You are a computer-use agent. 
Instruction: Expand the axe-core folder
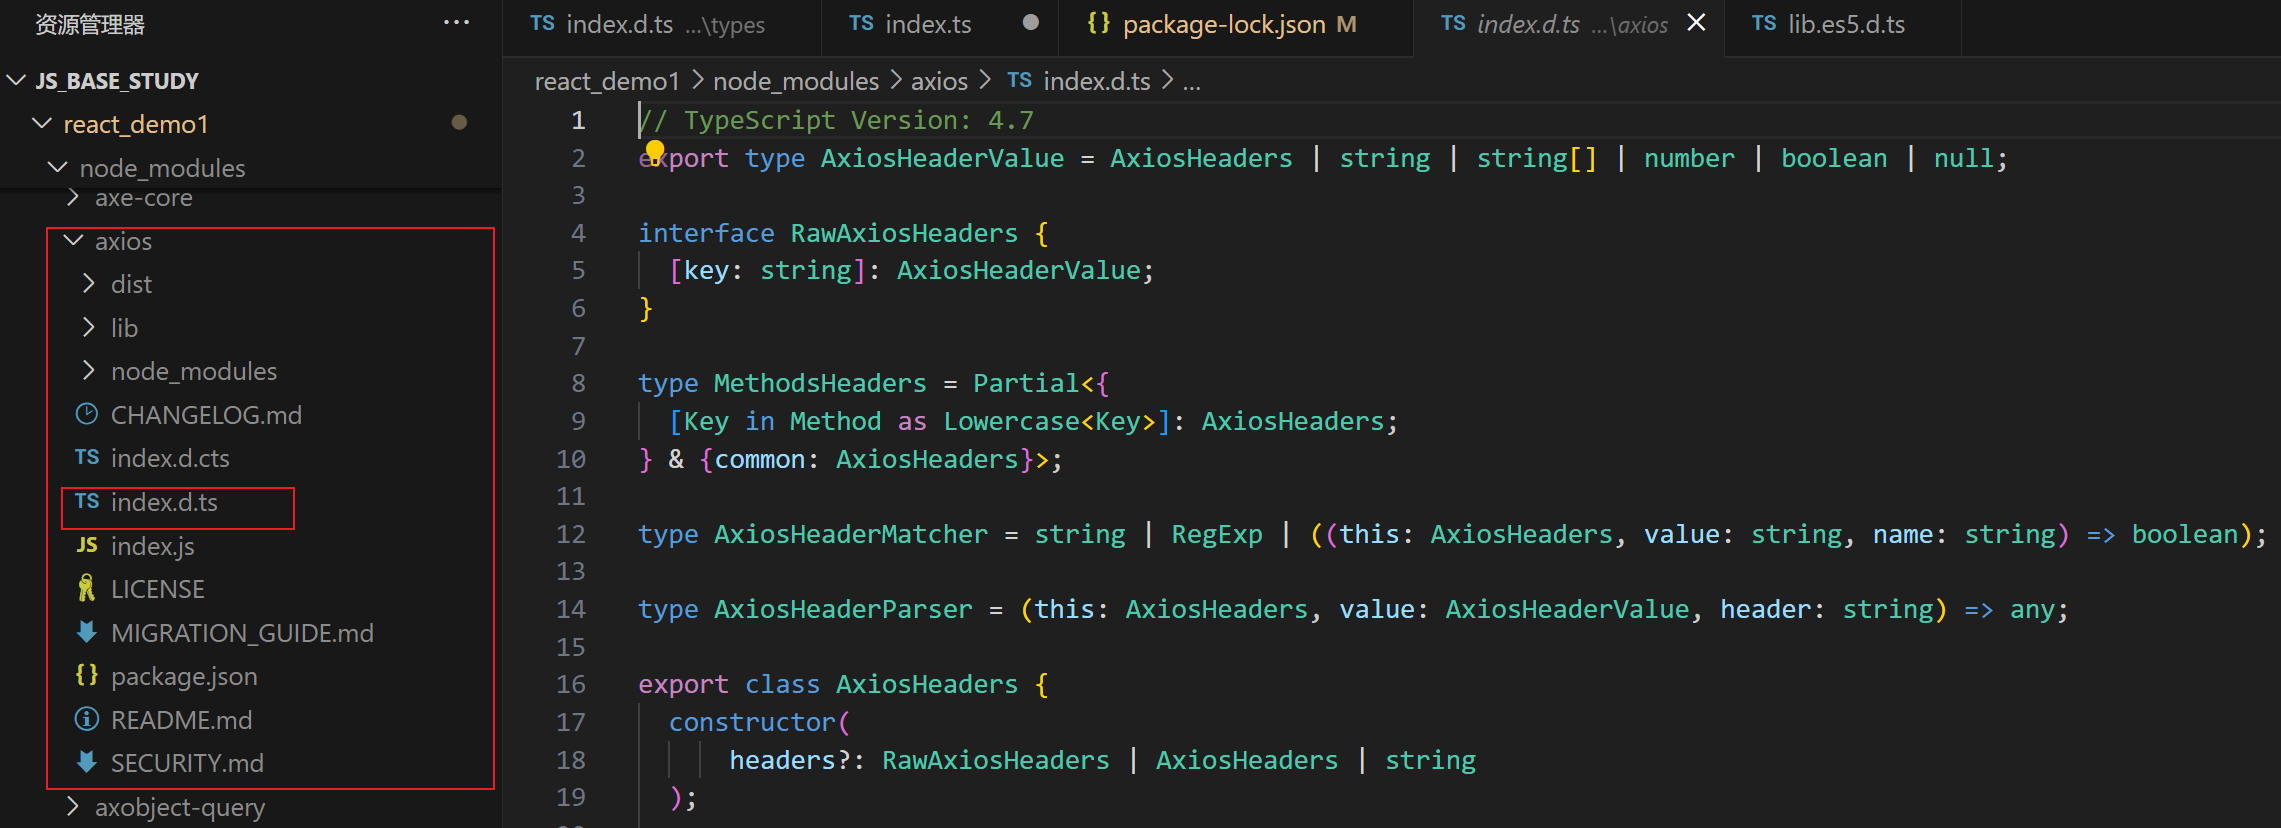coord(73,198)
